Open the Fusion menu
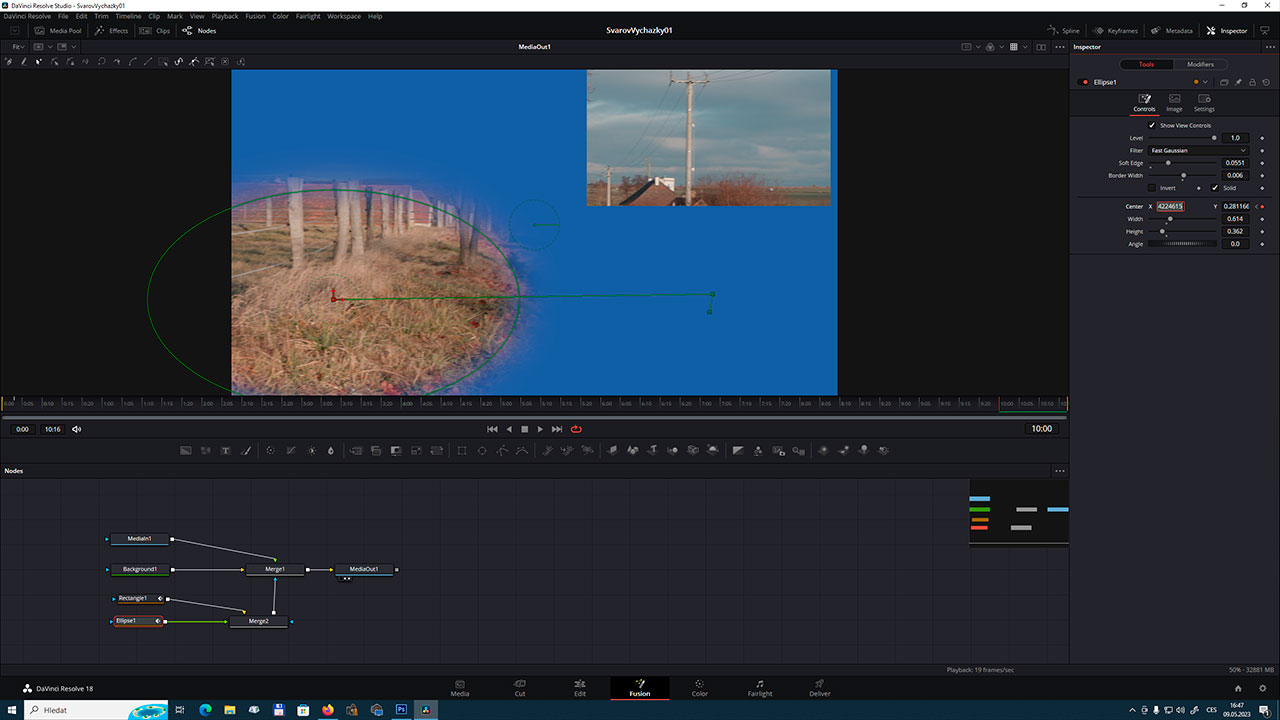The width and height of the screenshot is (1280, 720). pos(254,16)
